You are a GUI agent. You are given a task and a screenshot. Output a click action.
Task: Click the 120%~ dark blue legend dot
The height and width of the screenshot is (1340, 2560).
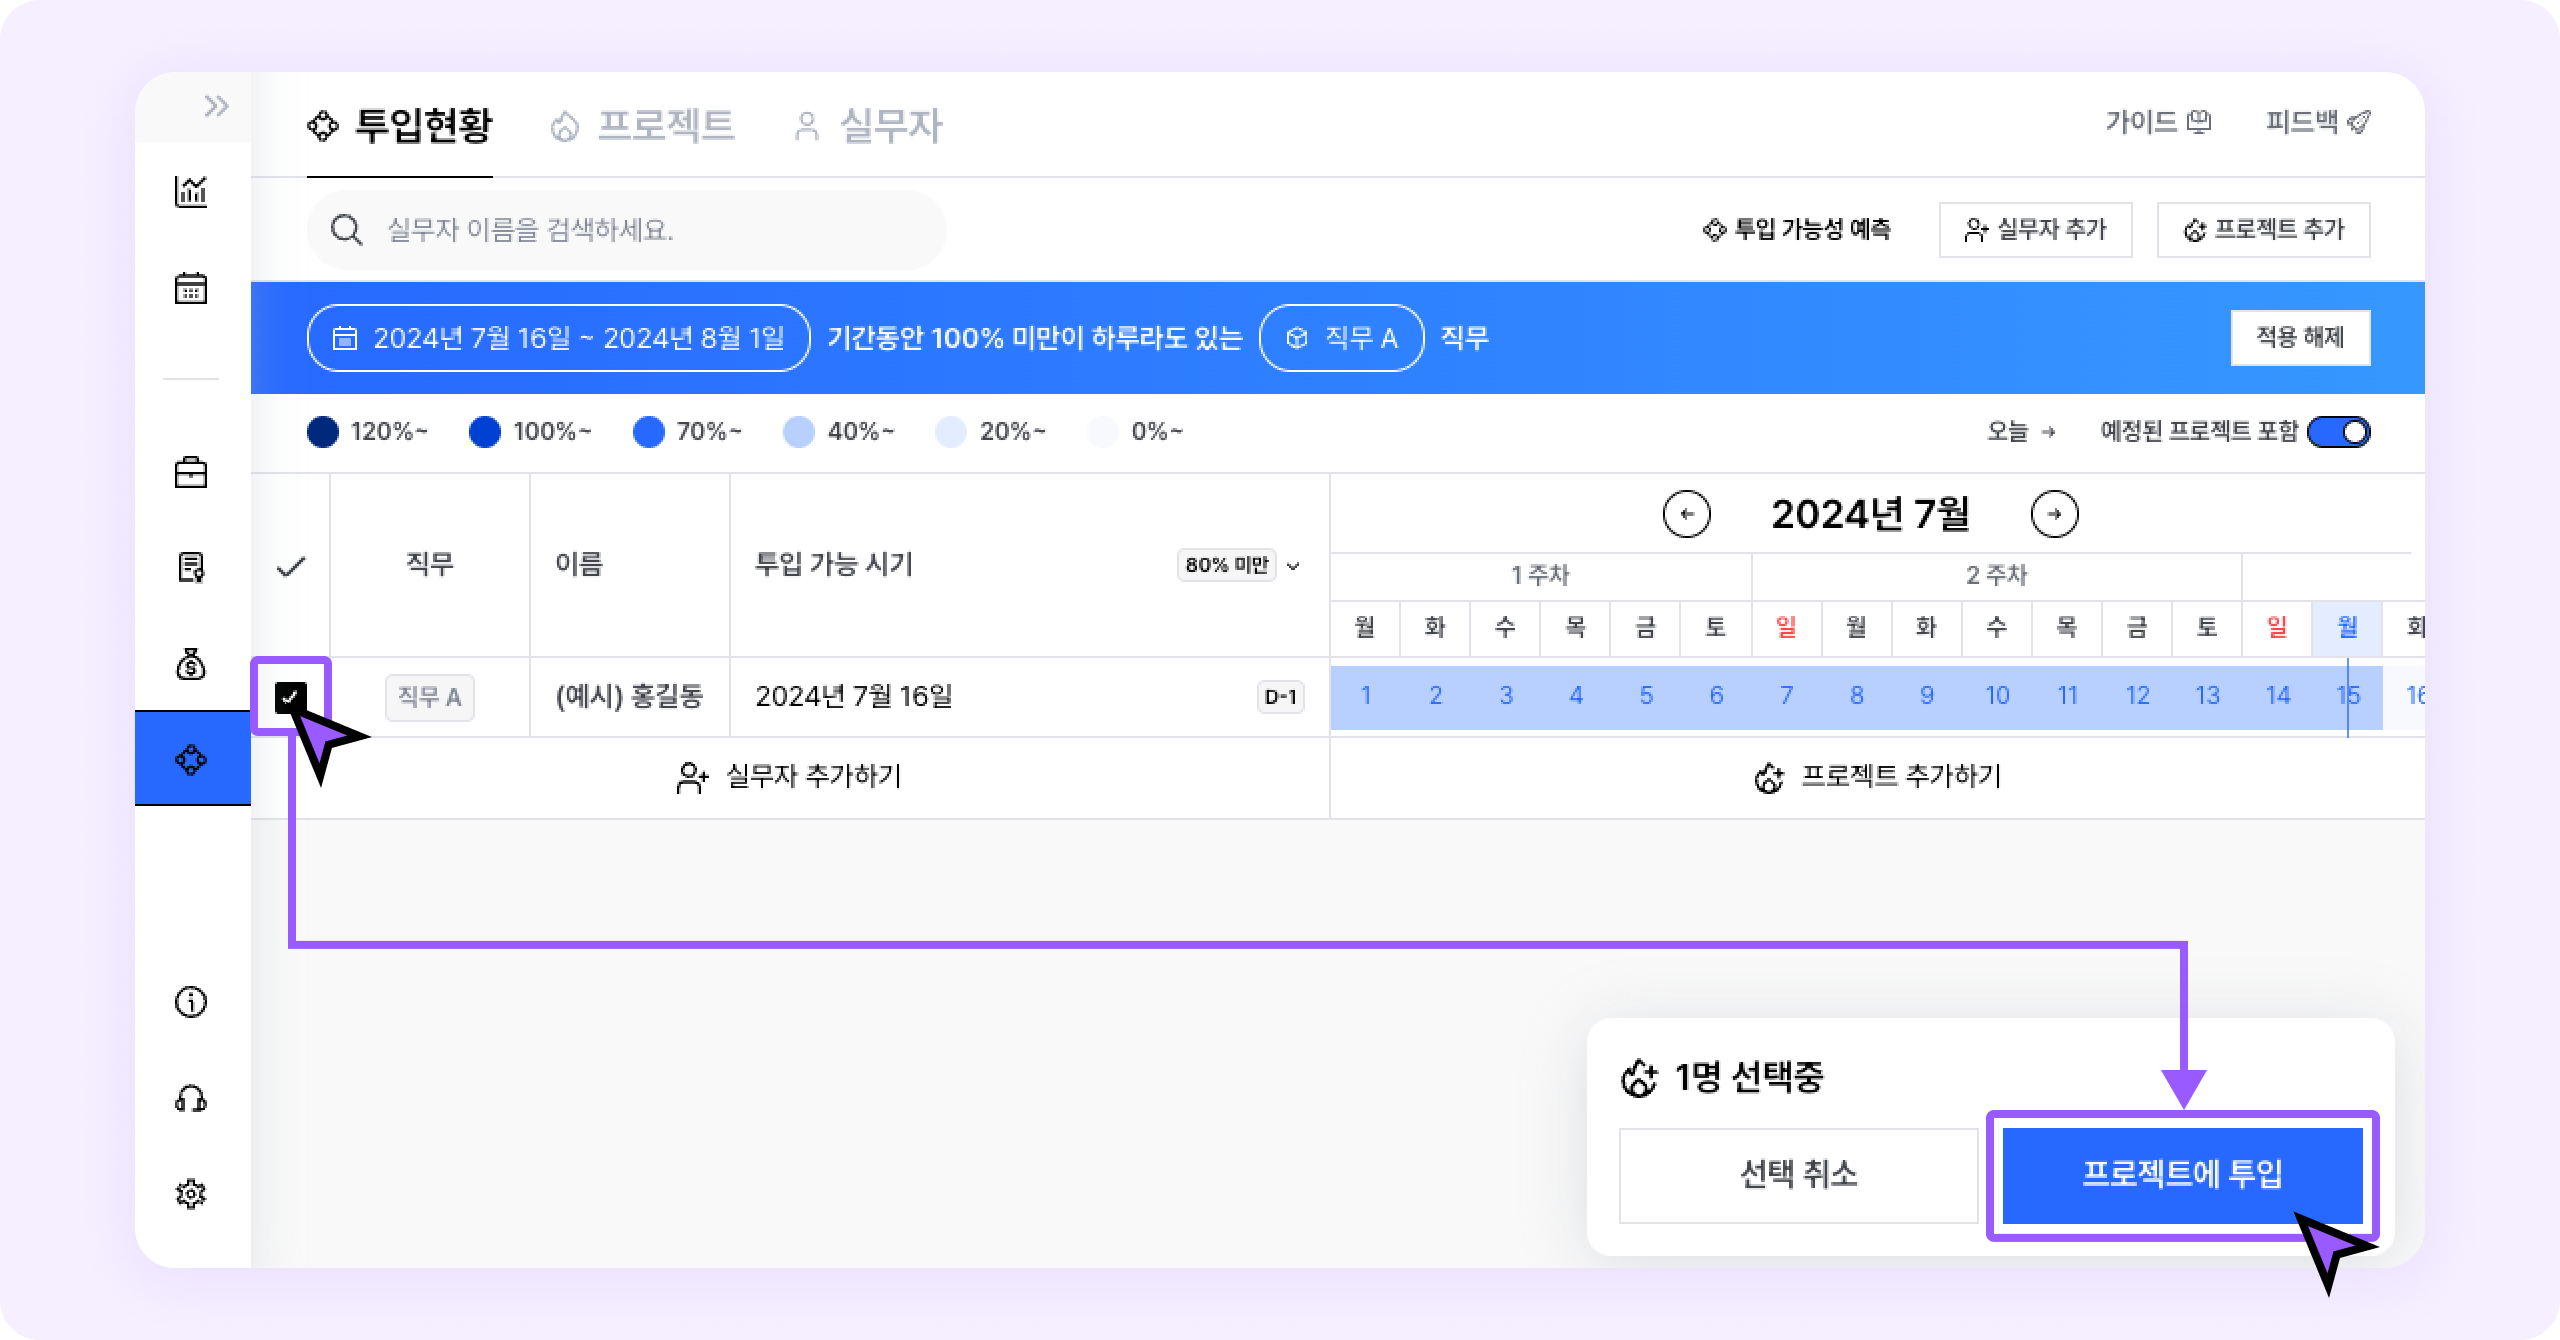(x=322, y=432)
